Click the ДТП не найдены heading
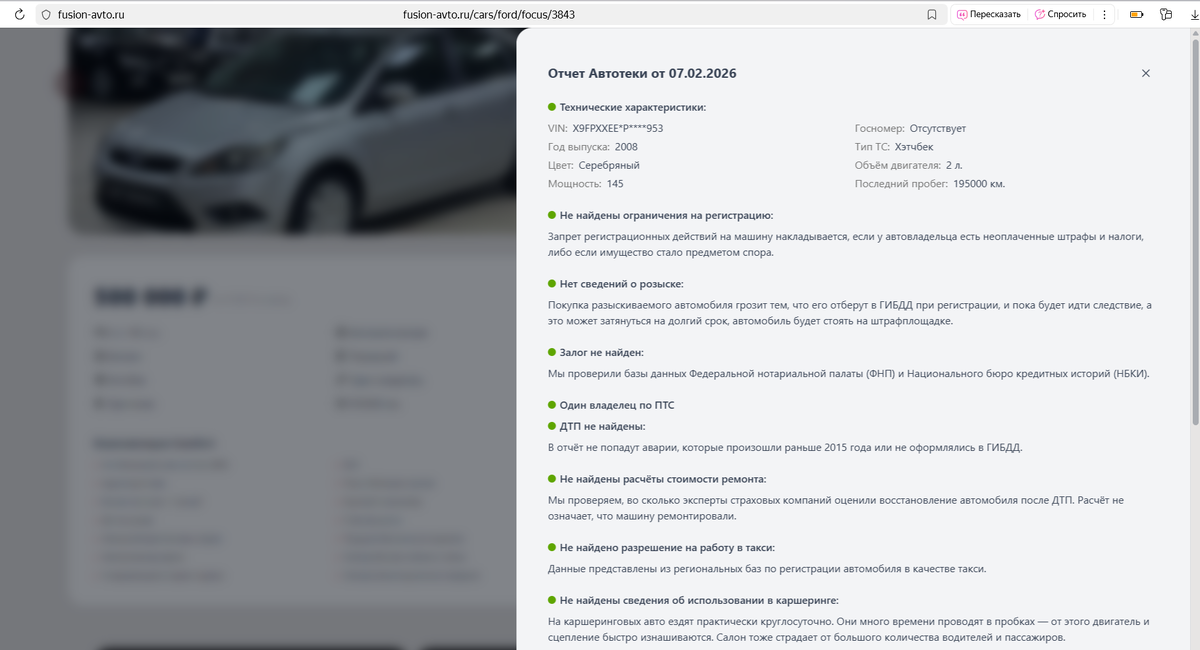This screenshot has height=650, width=1200. tap(603, 426)
